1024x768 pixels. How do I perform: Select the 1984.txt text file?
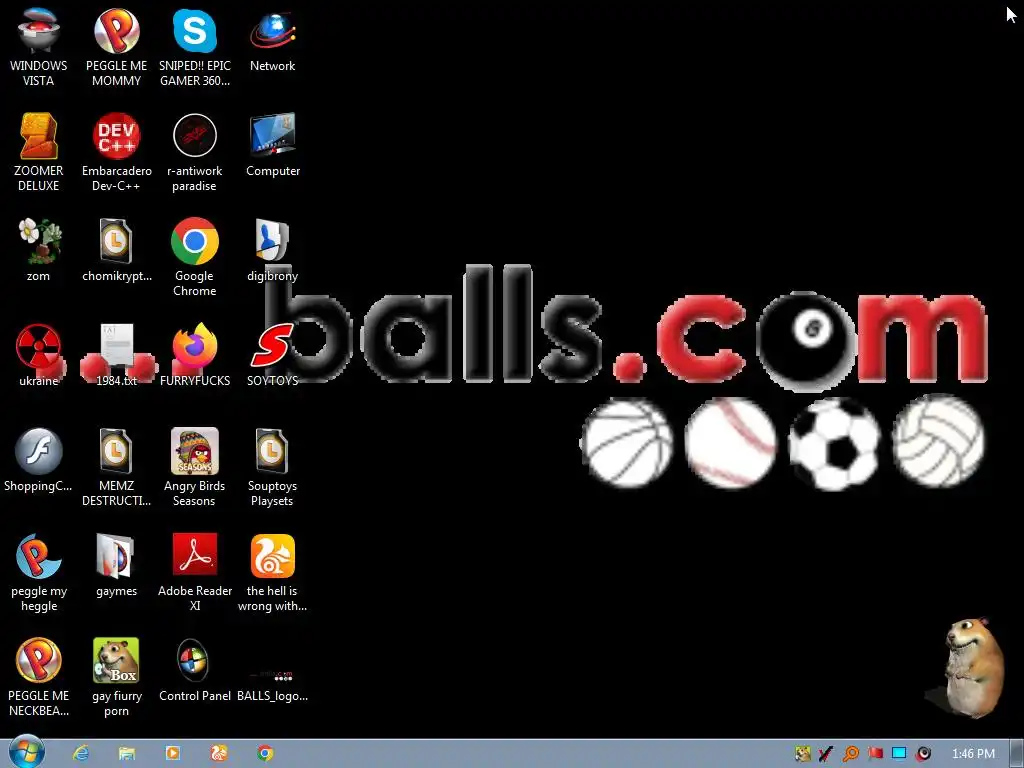116,355
